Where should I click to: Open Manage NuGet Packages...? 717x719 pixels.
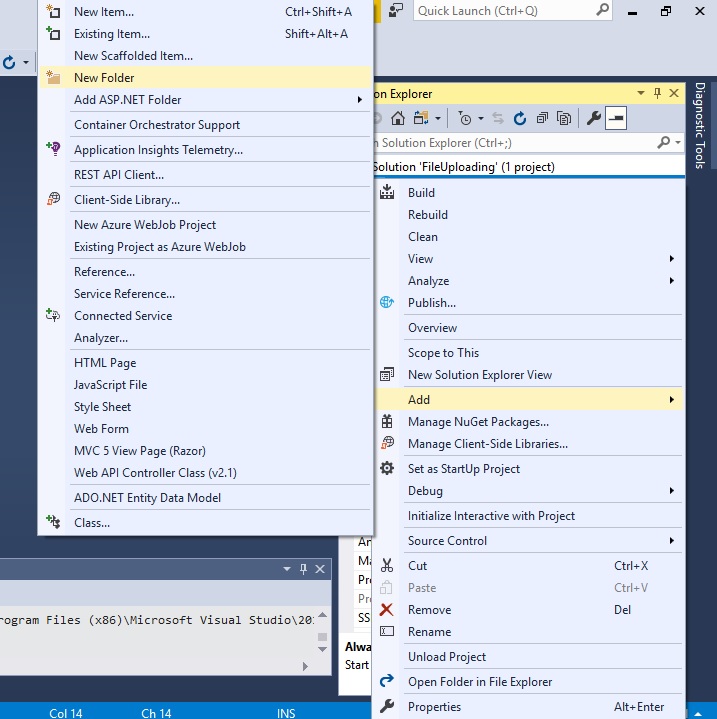(529, 422)
